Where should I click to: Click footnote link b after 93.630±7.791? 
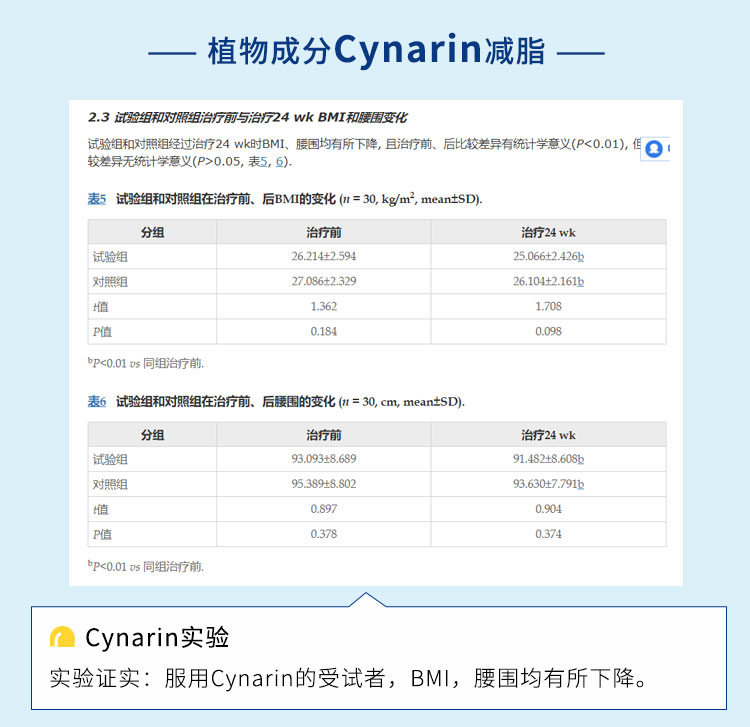click(x=581, y=484)
